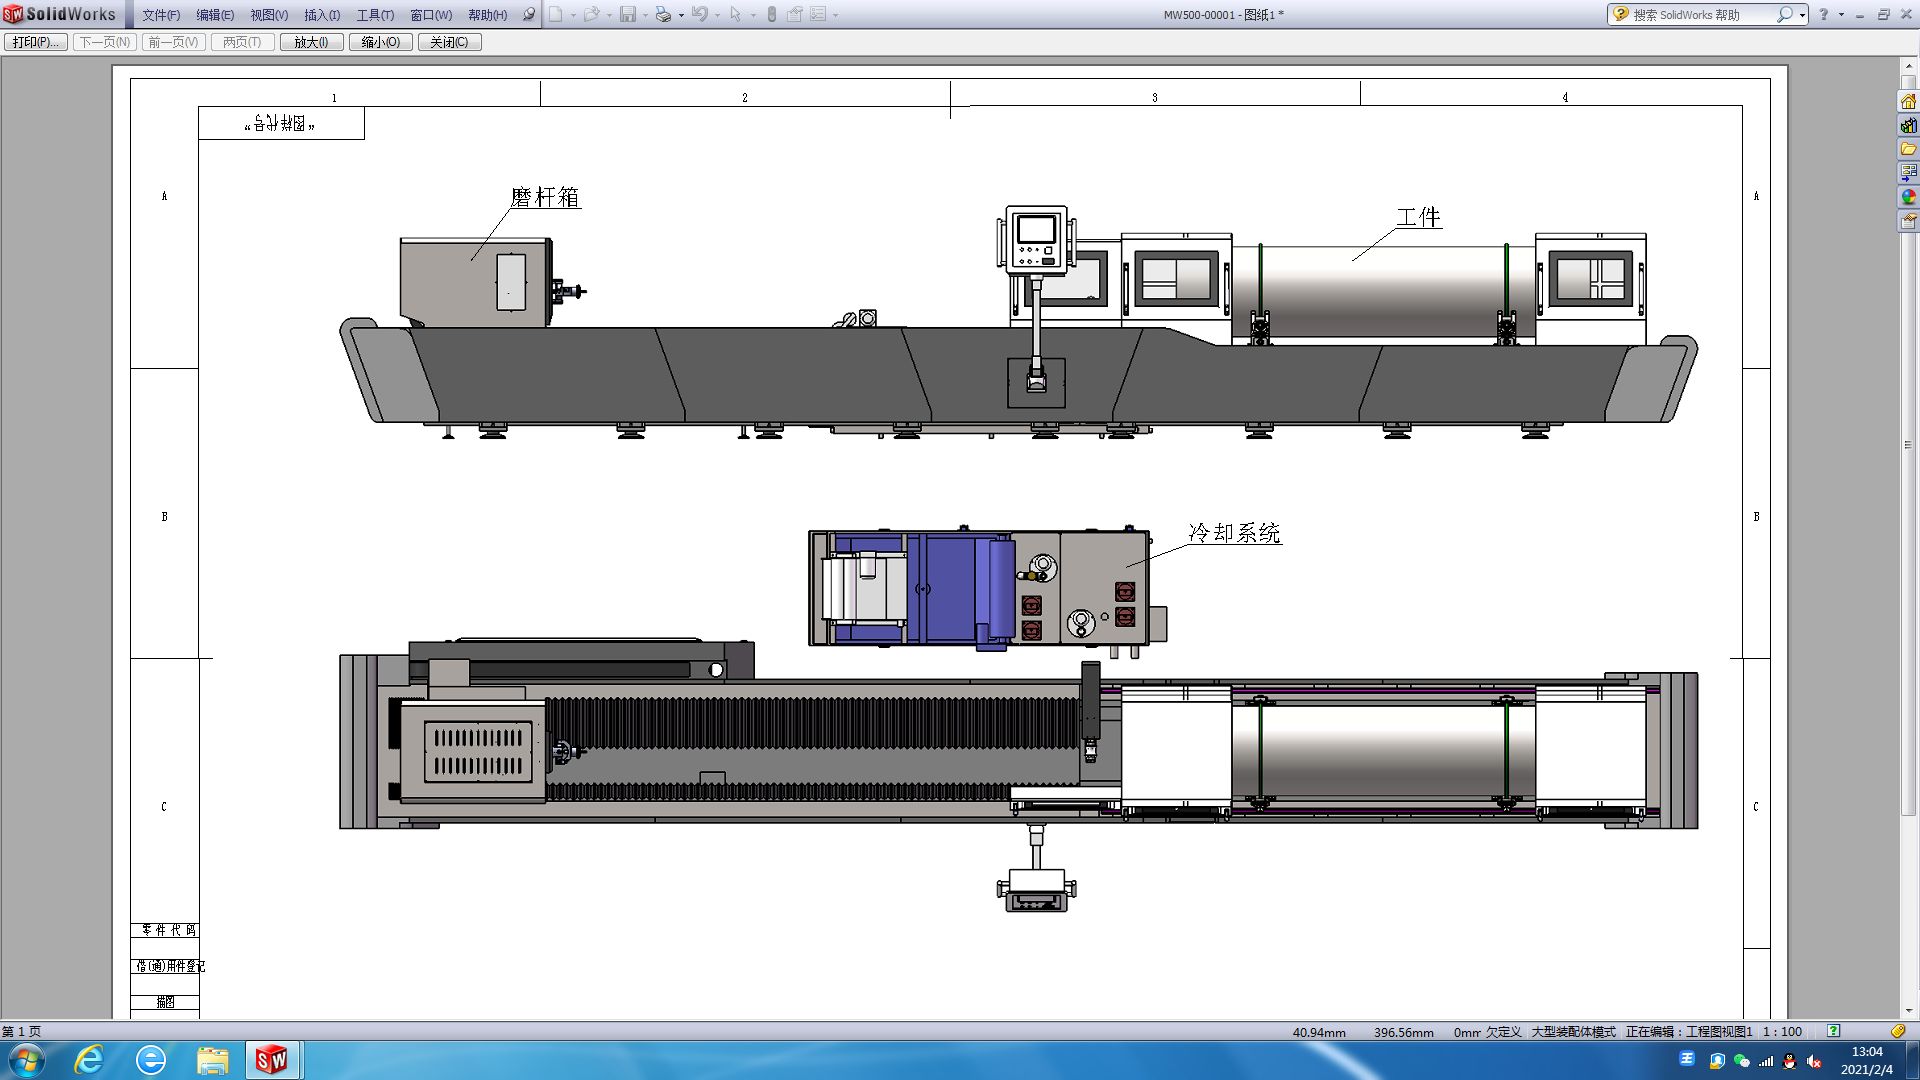Open View Palette pane icon
The width and height of the screenshot is (1920, 1080).
pyautogui.click(x=1908, y=173)
